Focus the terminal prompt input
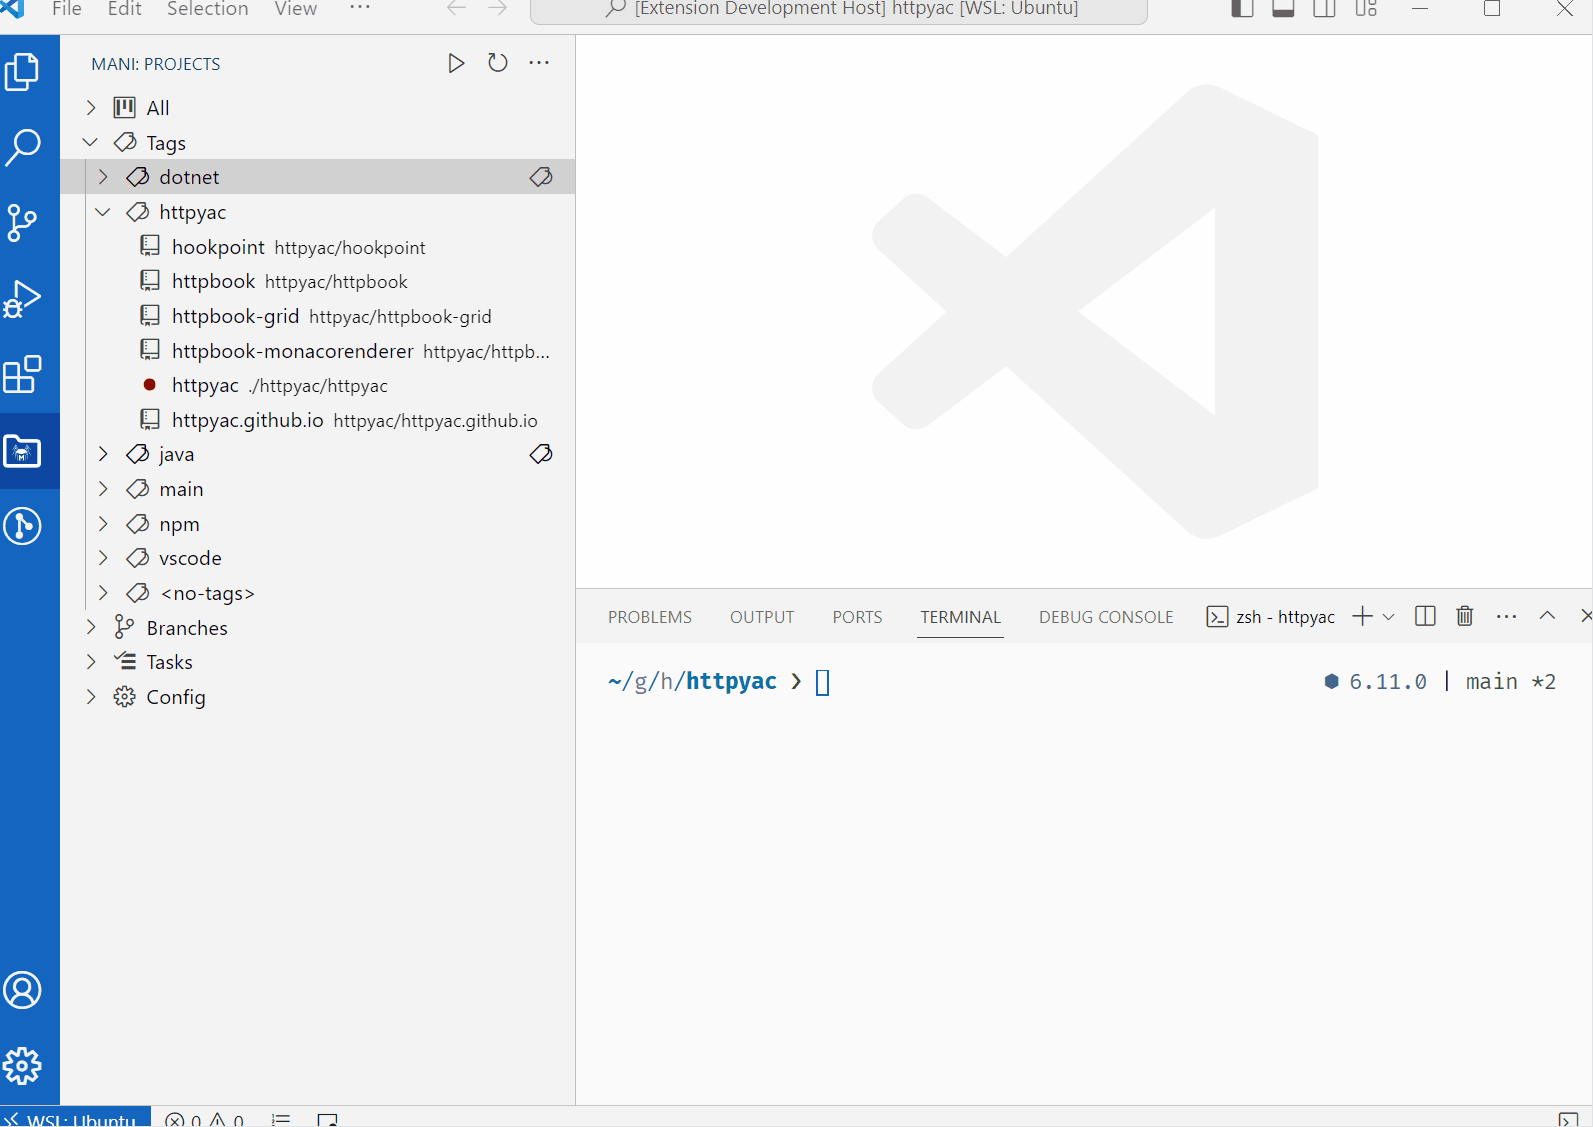 (x=823, y=682)
